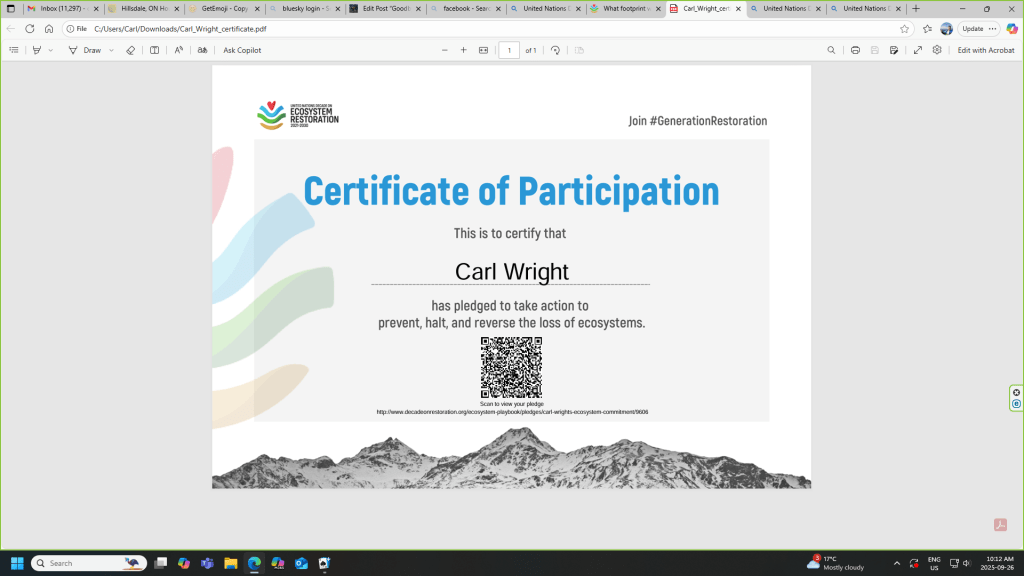Toggle full screen mode for PDF

(x=918, y=50)
